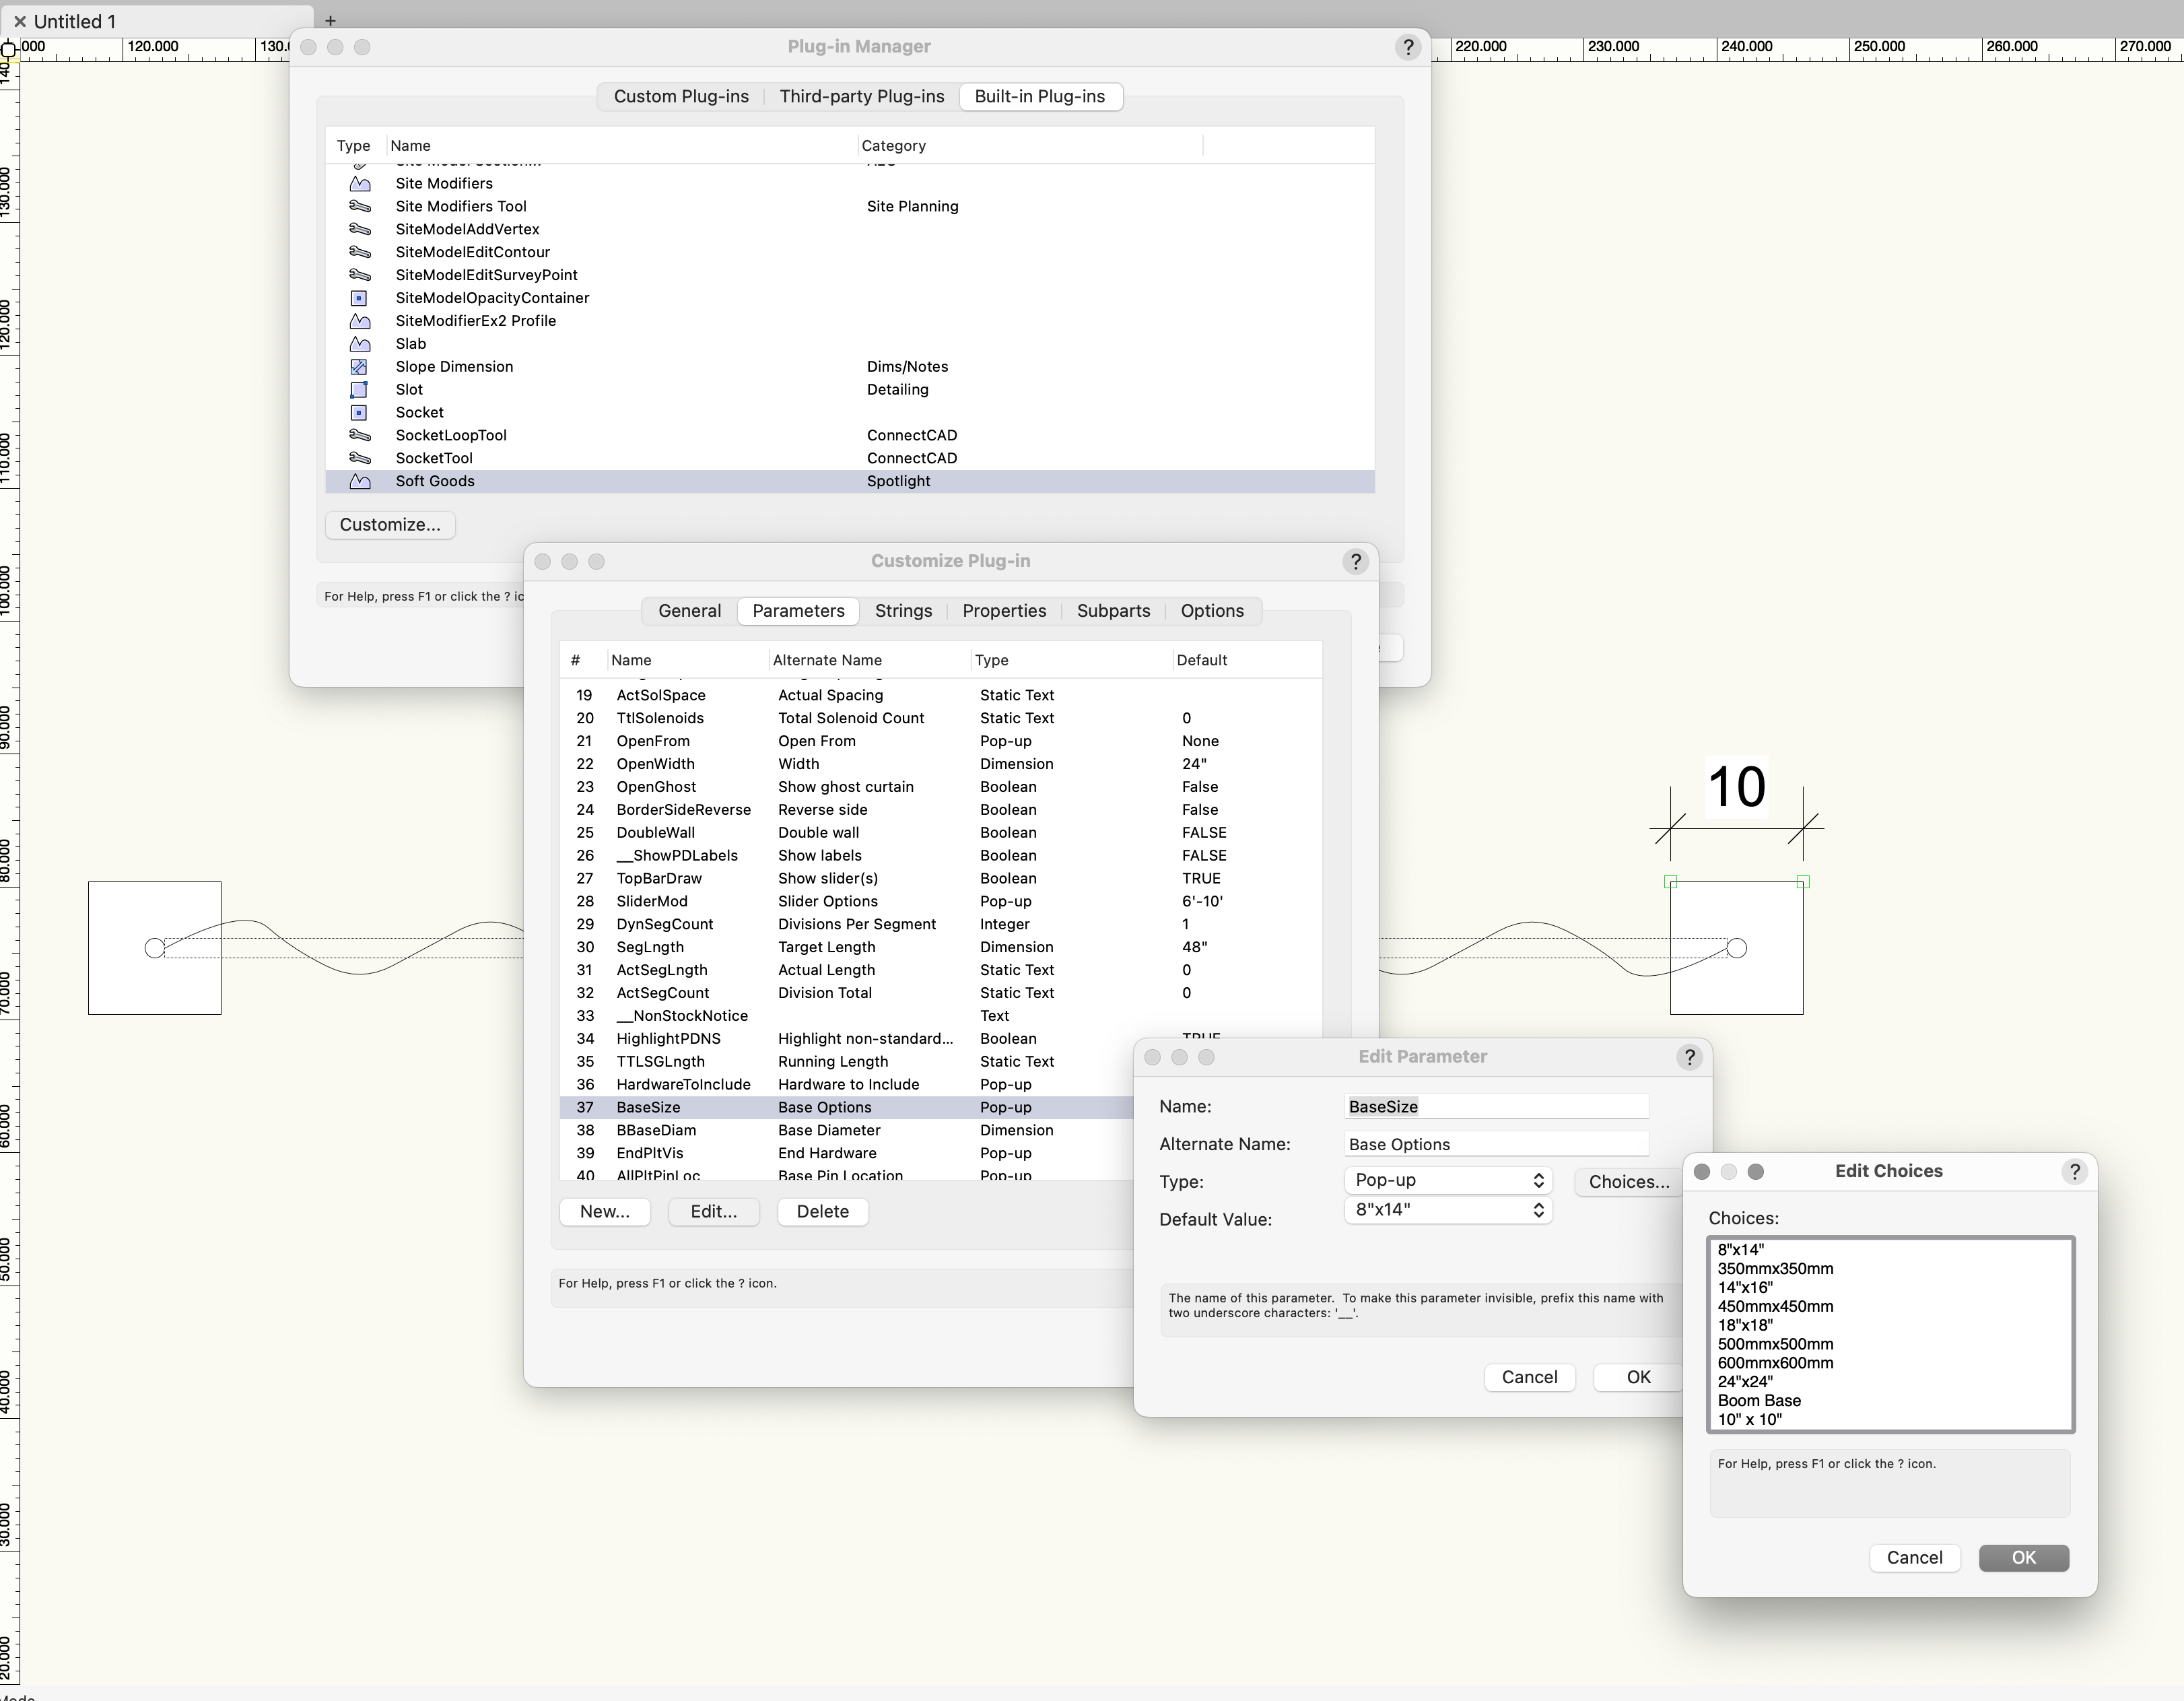This screenshot has width=2184, height=1701.
Task: Open help in the Edit Choices dialog
Action: 2074,1172
